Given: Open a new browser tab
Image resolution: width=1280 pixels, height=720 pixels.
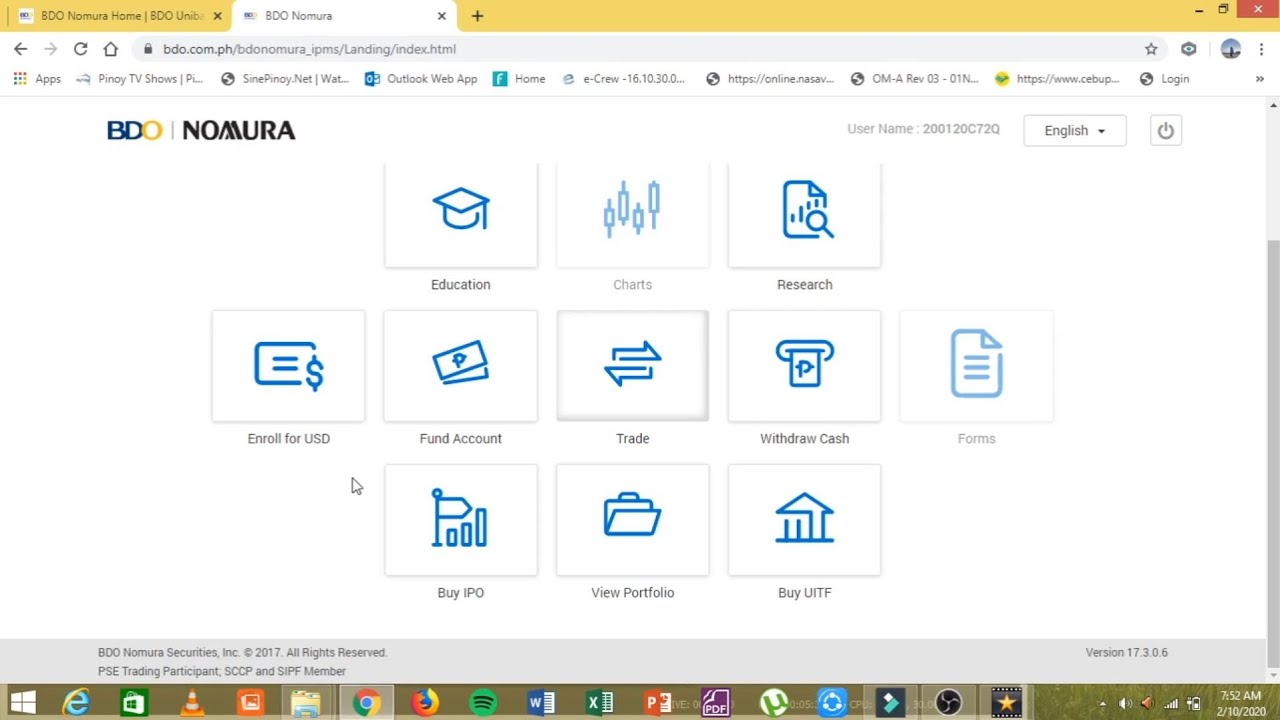Looking at the screenshot, I should coord(477,16).
